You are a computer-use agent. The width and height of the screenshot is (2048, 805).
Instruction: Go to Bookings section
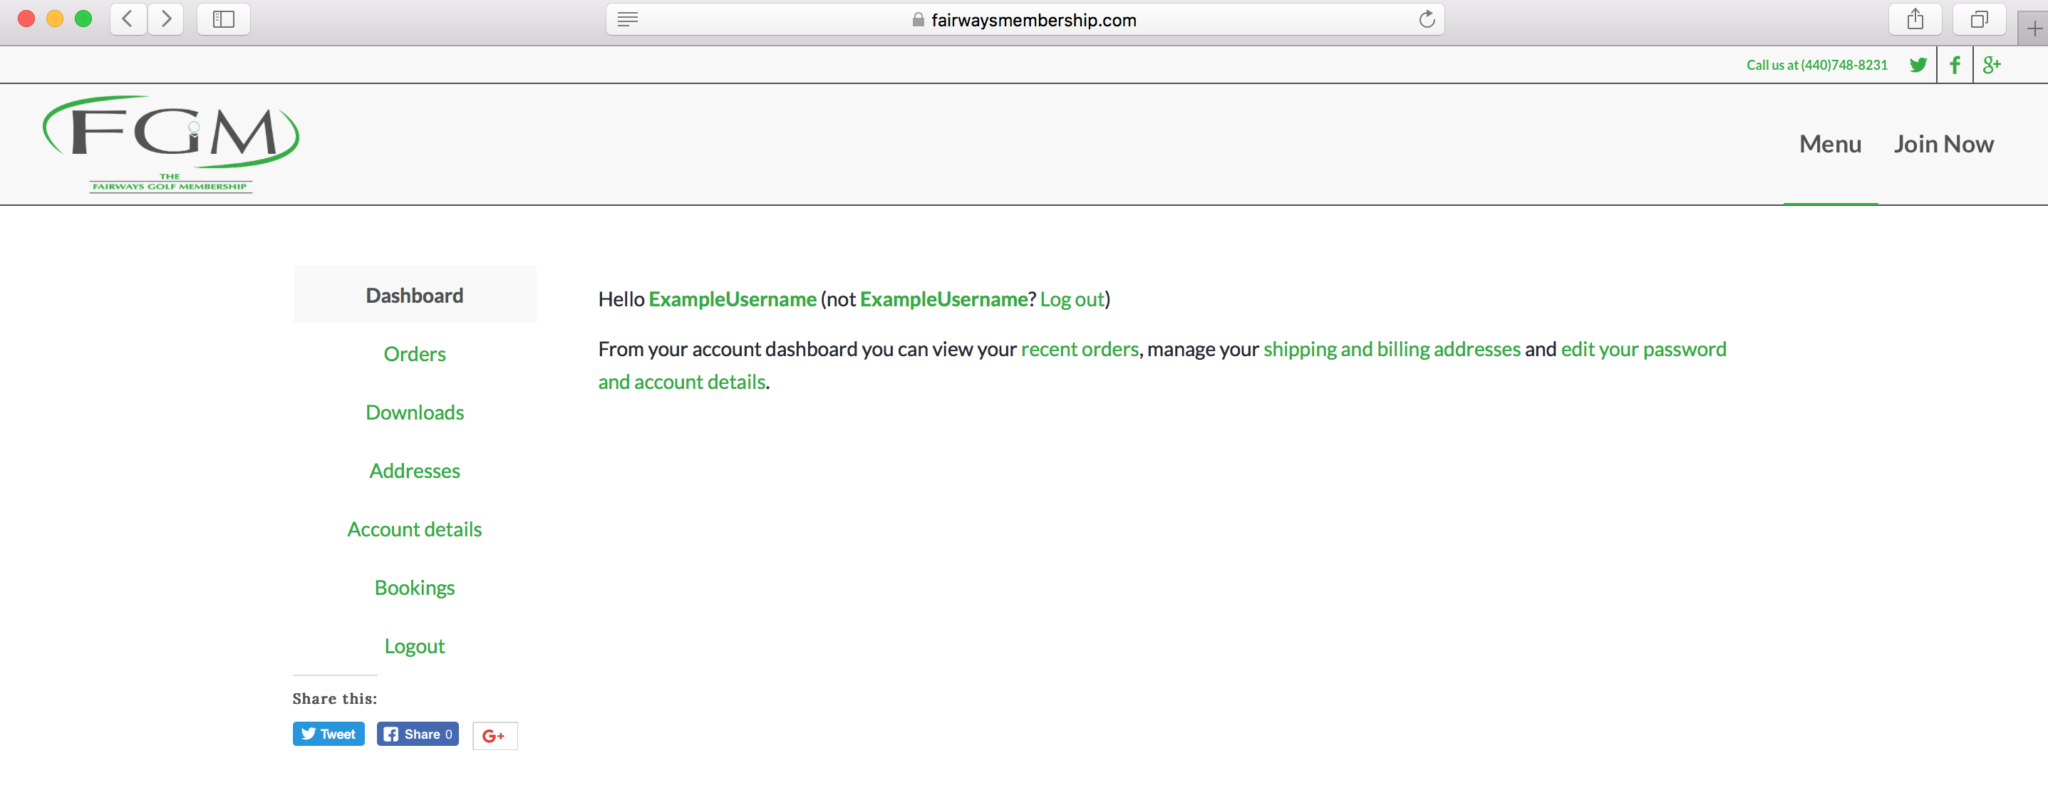click(x=414, y=588)
